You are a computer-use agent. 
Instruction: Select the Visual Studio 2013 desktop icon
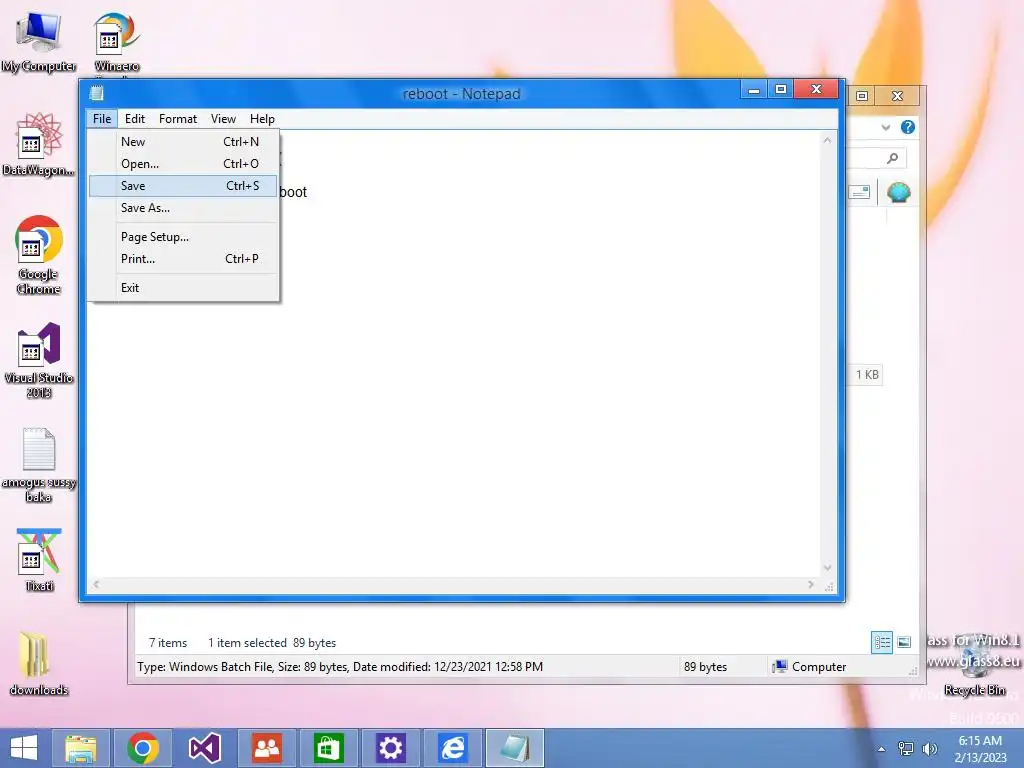tap(39, 360)
